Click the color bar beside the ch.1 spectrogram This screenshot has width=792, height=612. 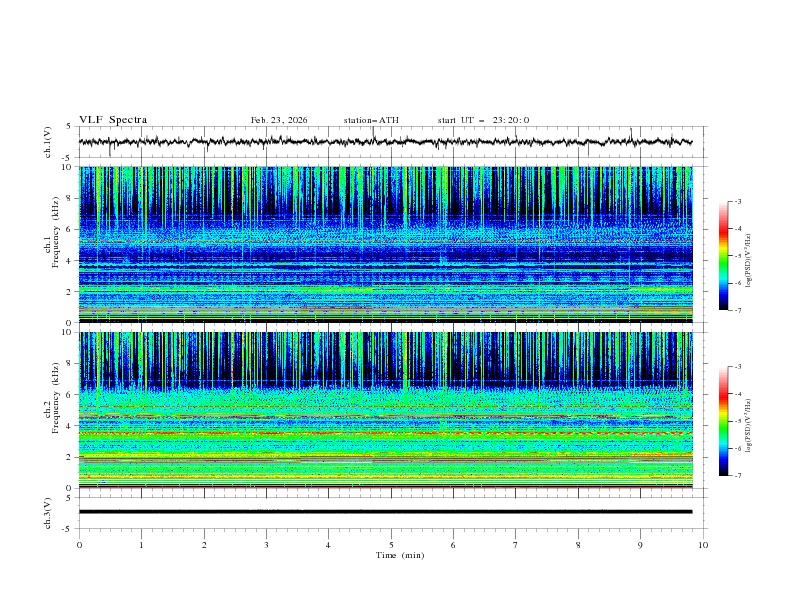pyautogui.click(x=723, y=256)
